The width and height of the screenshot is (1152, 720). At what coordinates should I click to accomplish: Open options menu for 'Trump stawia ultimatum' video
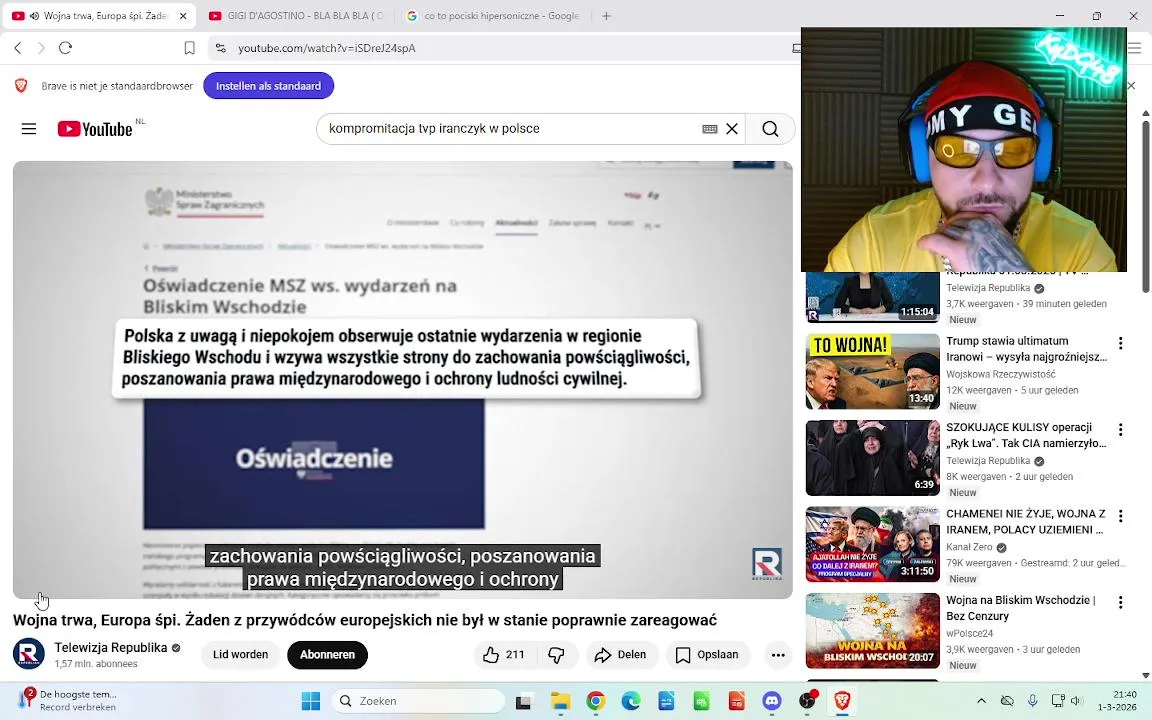1120,343
